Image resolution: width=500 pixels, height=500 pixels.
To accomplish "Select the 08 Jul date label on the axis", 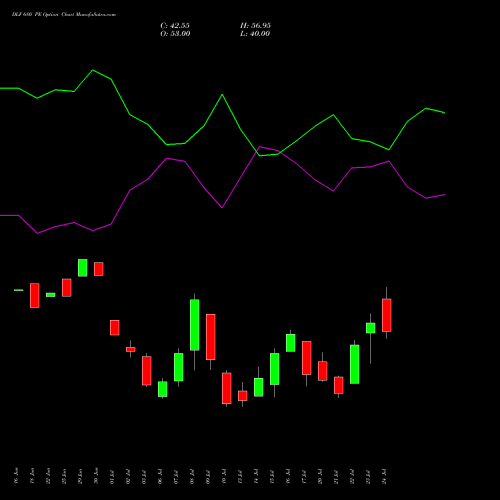I will point(192,477).
